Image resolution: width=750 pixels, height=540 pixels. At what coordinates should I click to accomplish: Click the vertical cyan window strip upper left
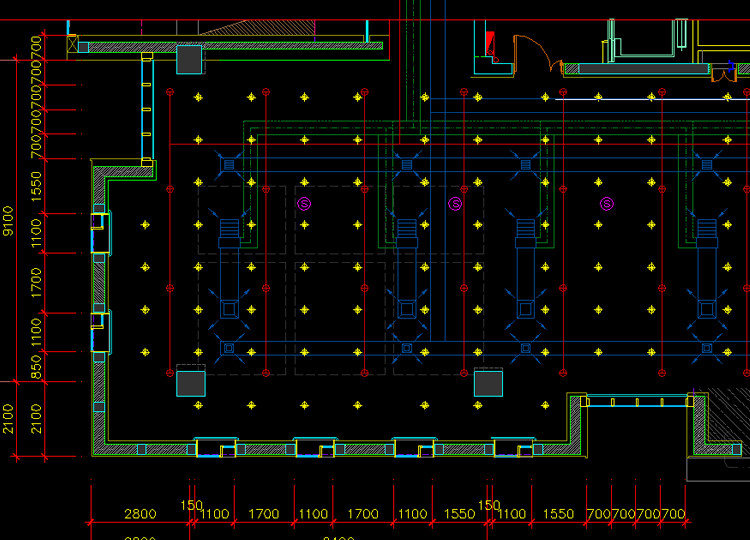coord(147,110)
